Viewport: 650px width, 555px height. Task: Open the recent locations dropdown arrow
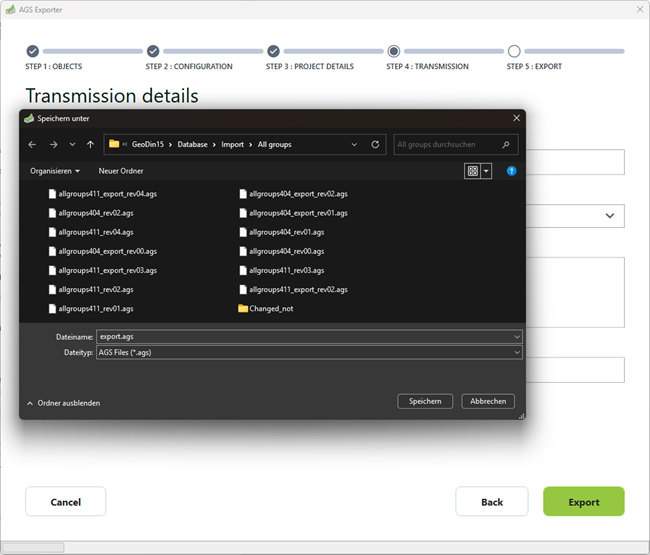point(72,144)
